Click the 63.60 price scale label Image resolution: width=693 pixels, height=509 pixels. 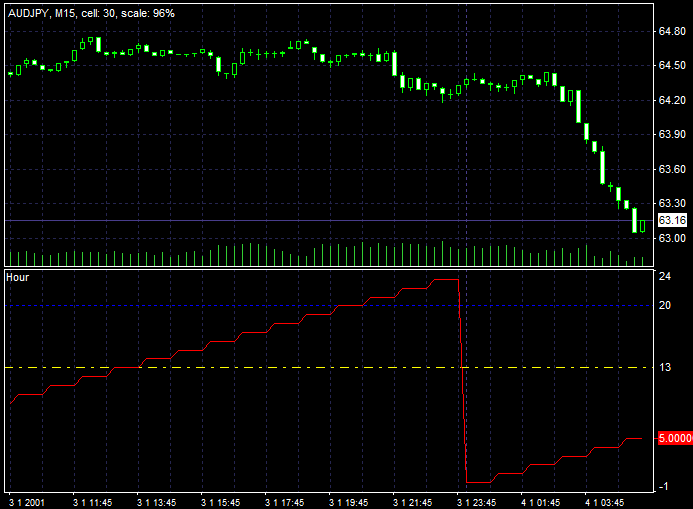point(672,169)
